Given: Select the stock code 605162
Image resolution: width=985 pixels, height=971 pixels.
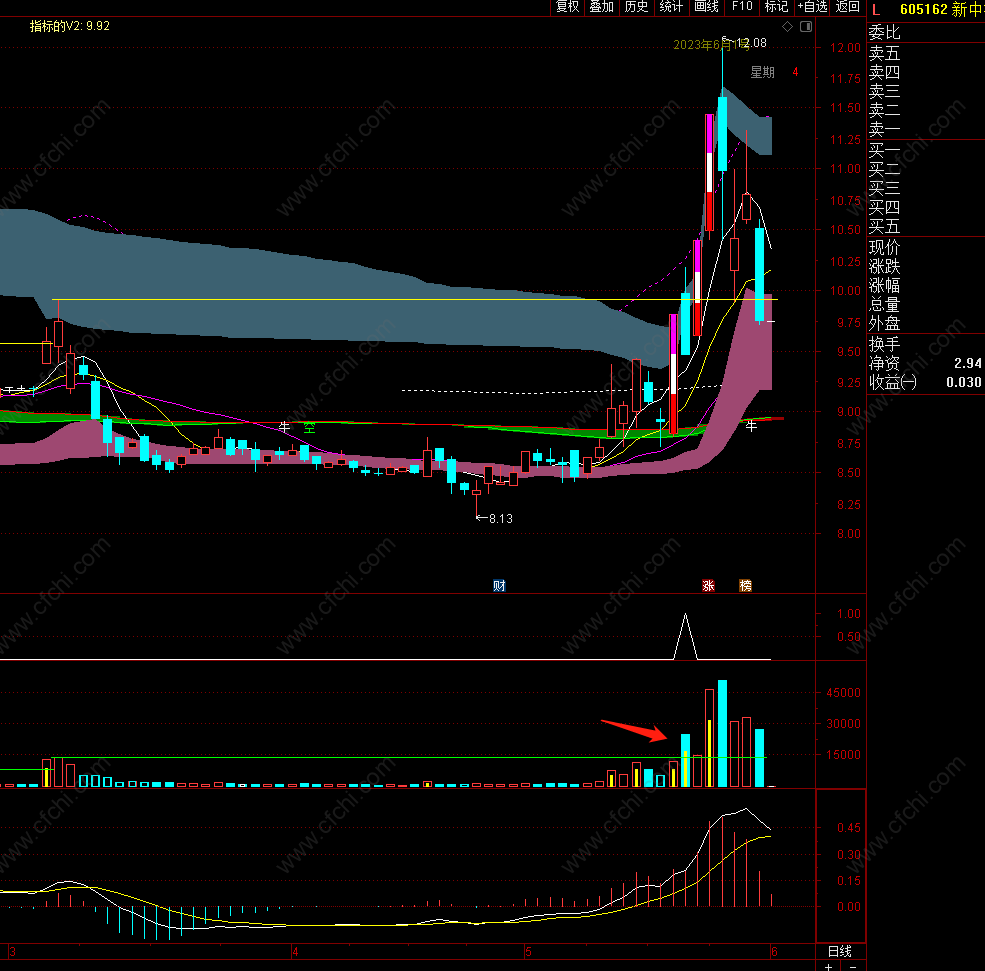Looking at the screenshot, I should (923, 9).
